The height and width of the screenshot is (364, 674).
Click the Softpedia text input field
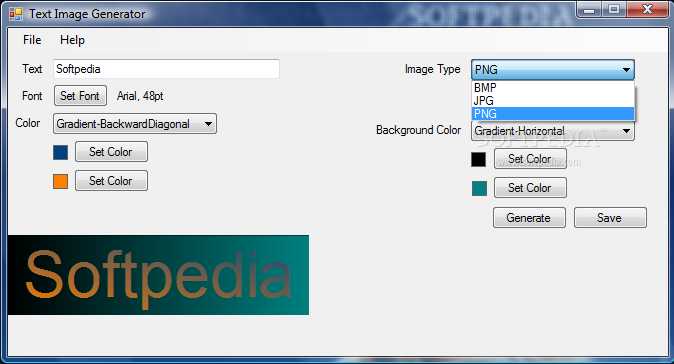pyautogui.click(x=166, y=69)
